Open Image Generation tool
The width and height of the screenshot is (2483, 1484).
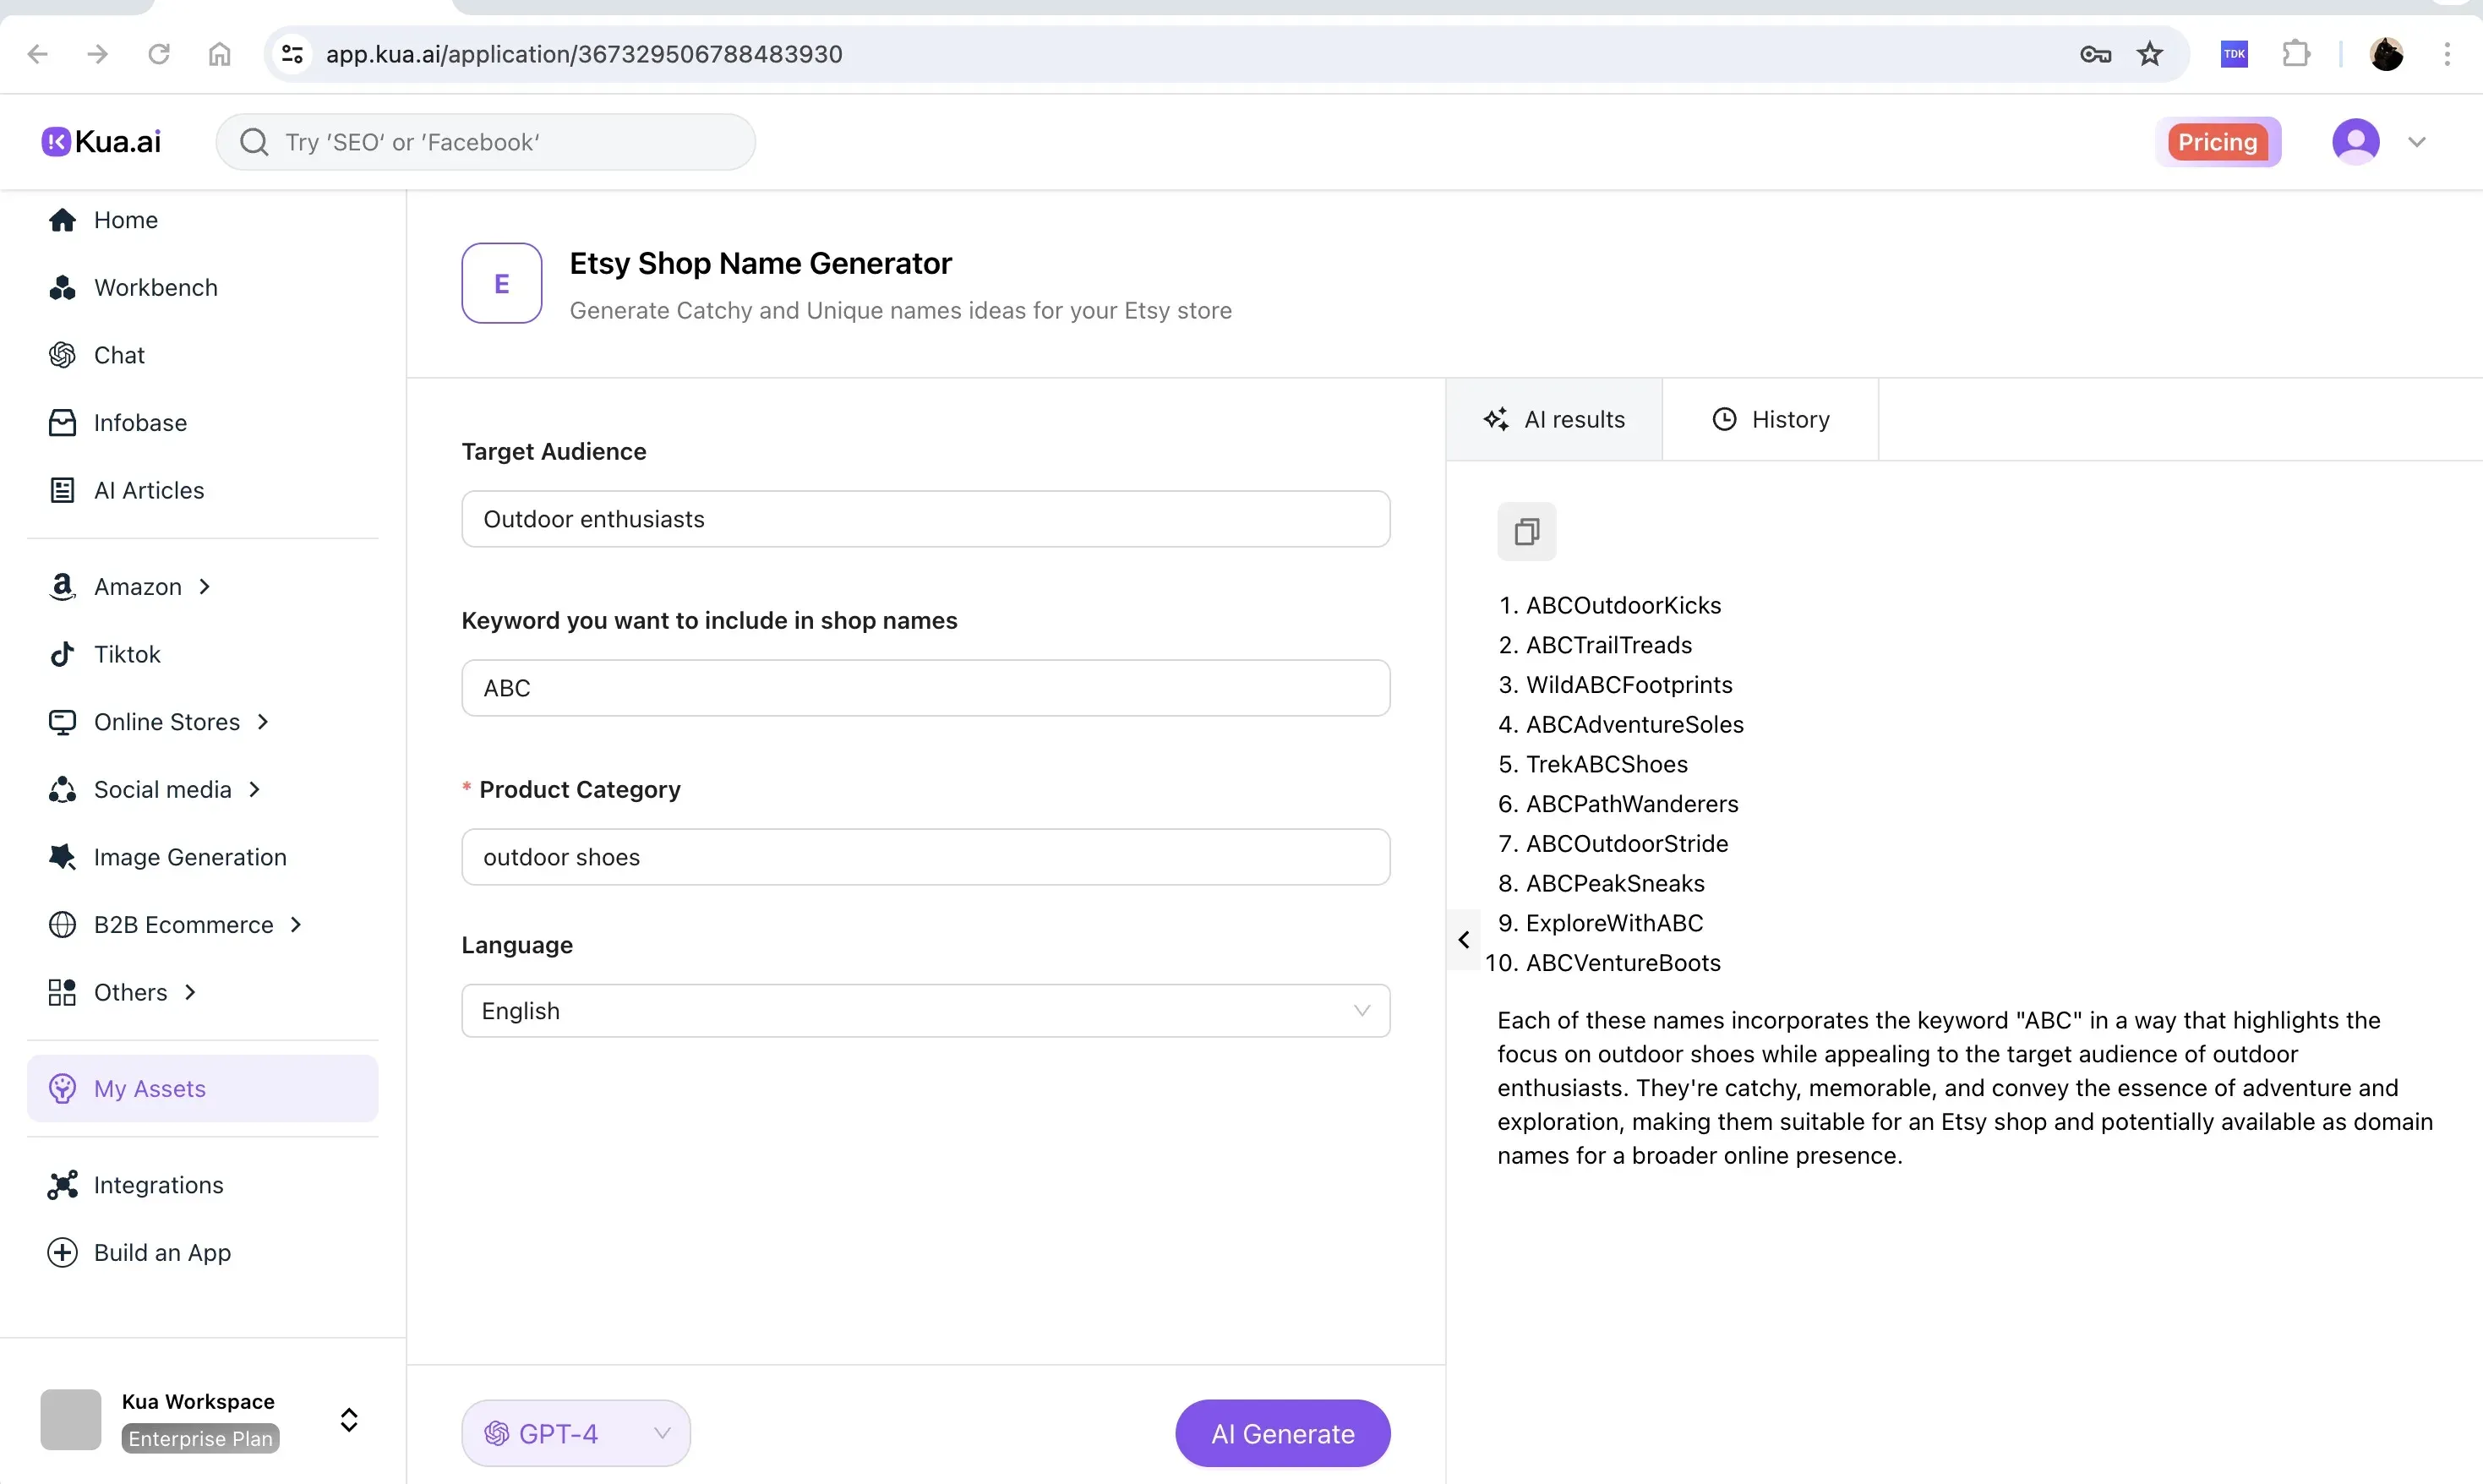point(190,857)
